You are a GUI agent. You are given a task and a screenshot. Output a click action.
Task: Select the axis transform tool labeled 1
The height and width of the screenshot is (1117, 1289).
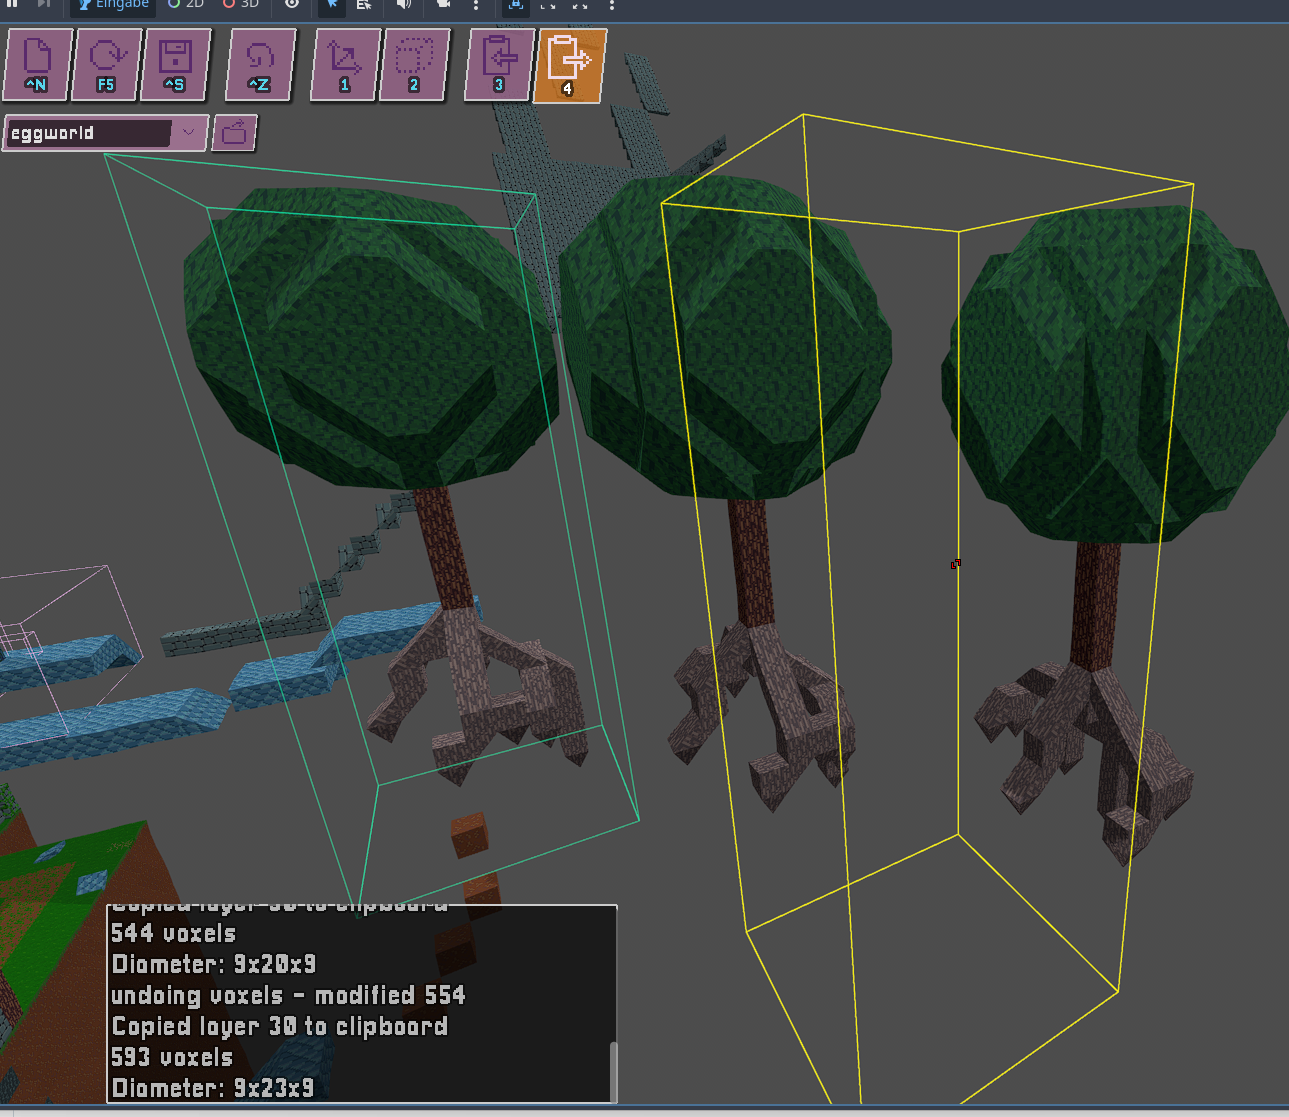click(x=345, y=65)
